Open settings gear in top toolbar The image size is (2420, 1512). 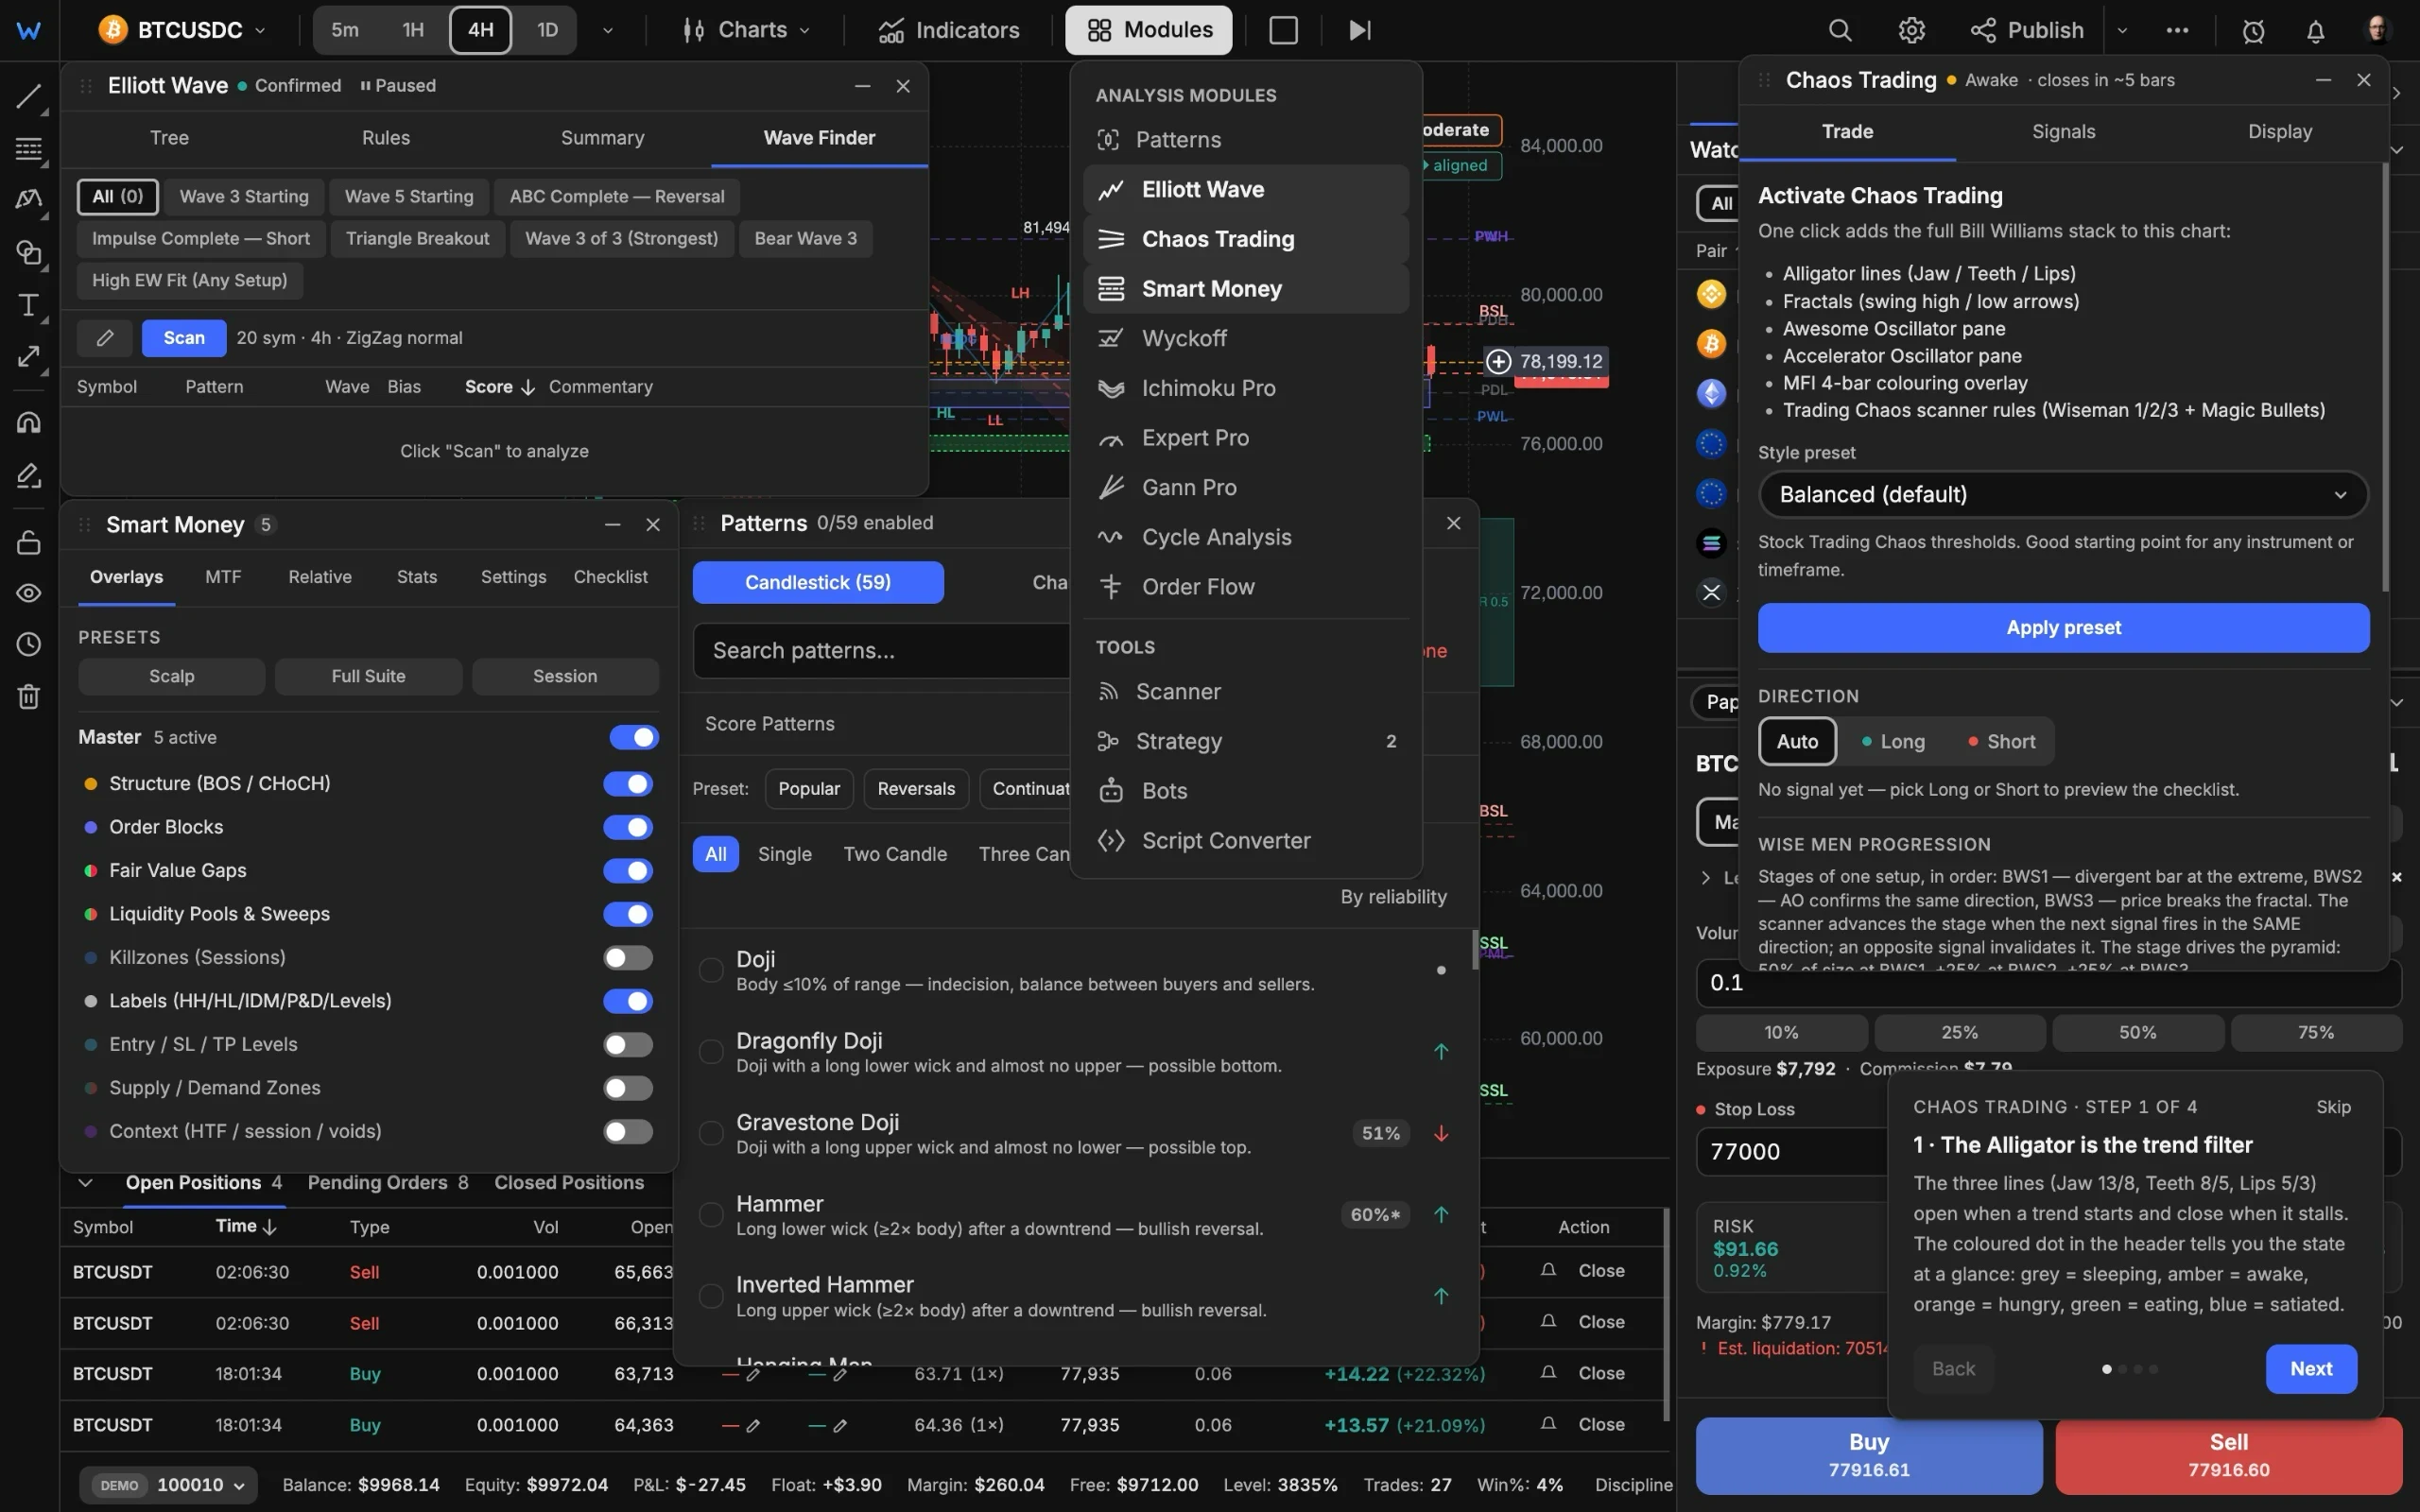tap(1911, 30)
